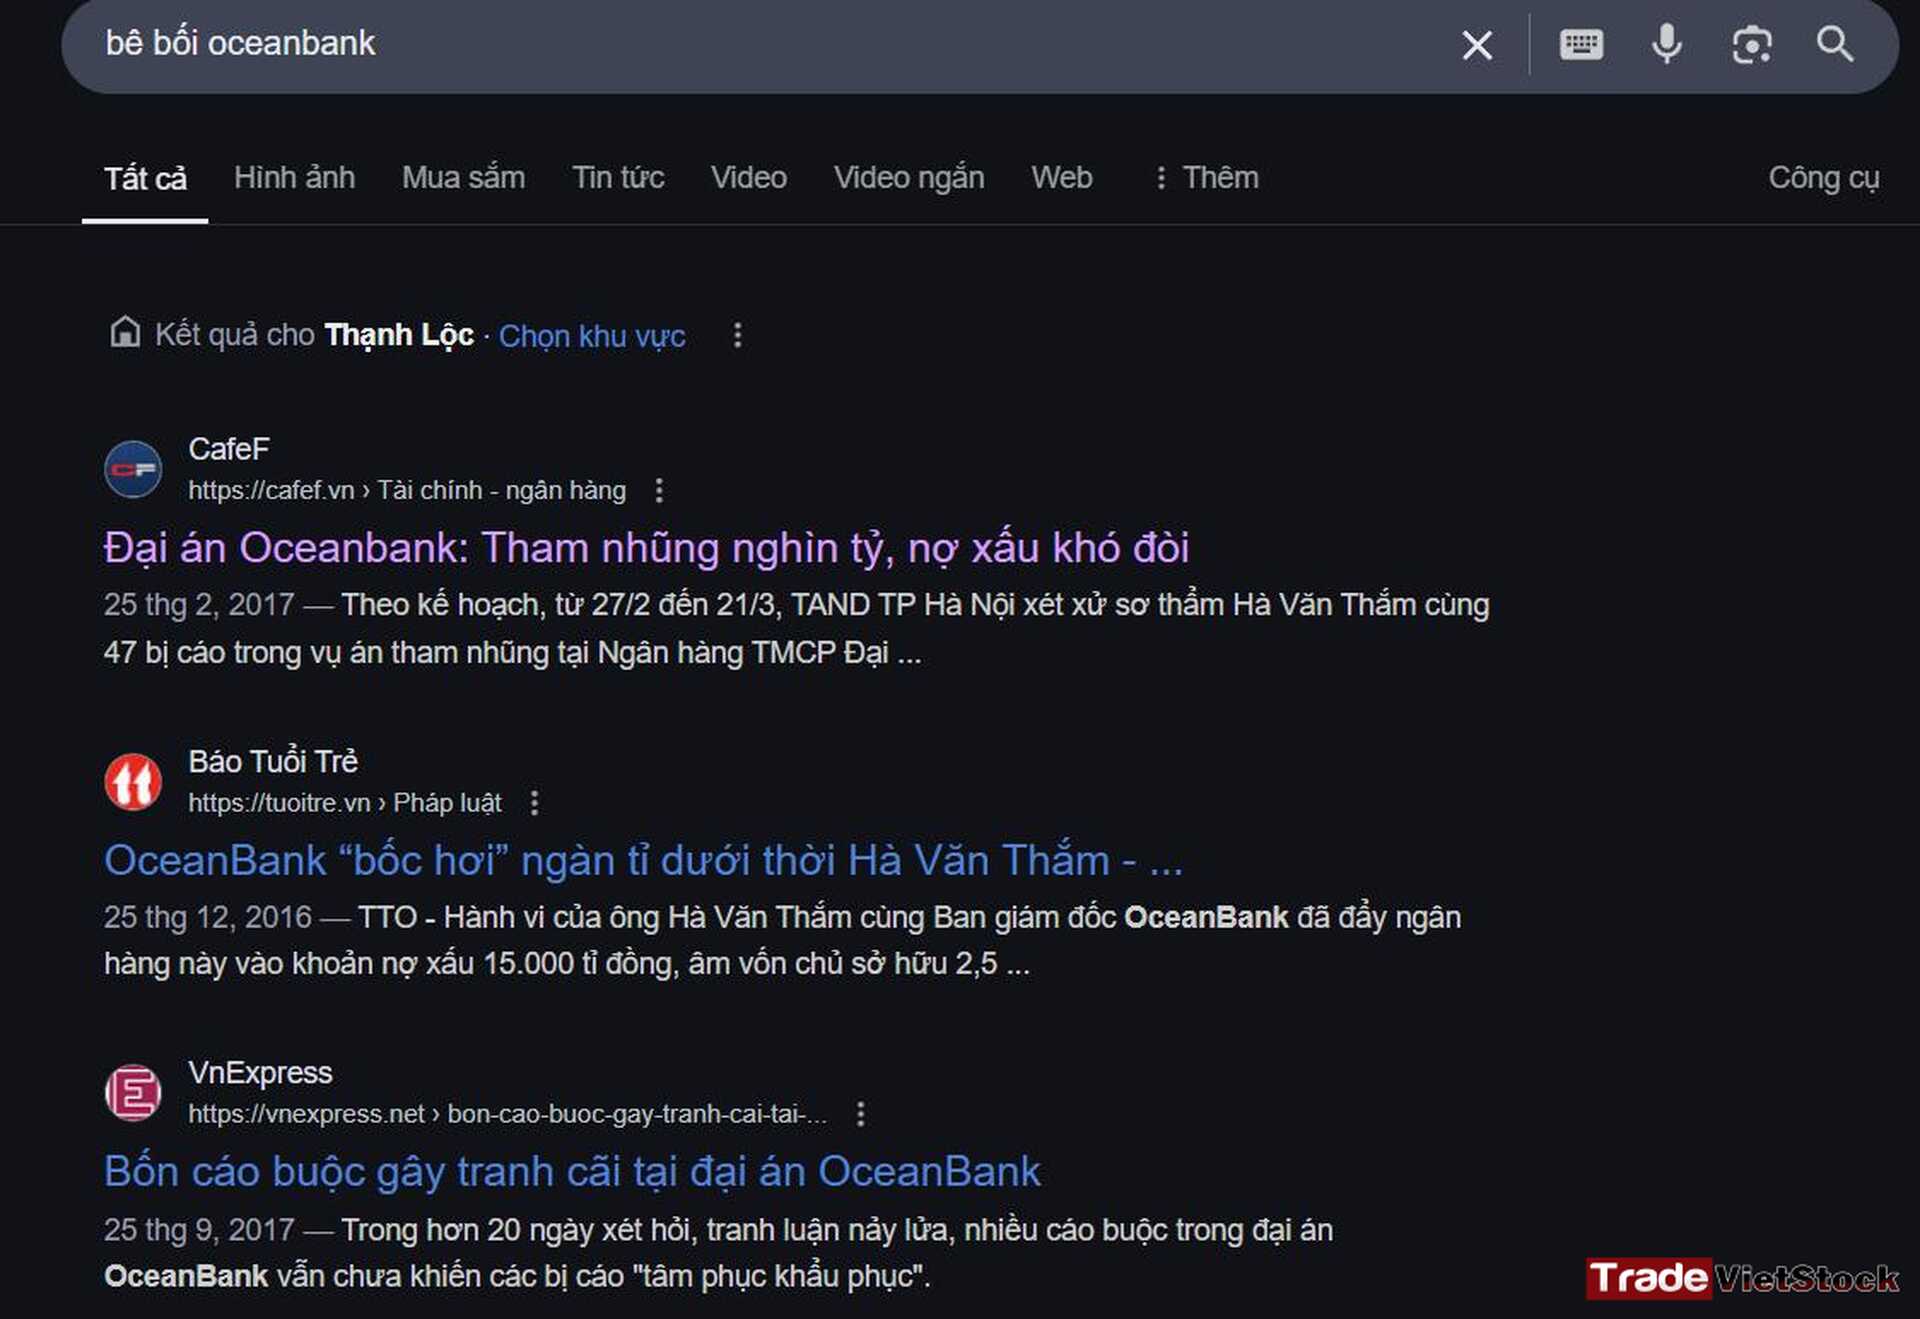Click the cafef.vn URL breadcrumb
Image resolution: width=1920 pixels, height=1319 pixels.
[x=407, y=490]
